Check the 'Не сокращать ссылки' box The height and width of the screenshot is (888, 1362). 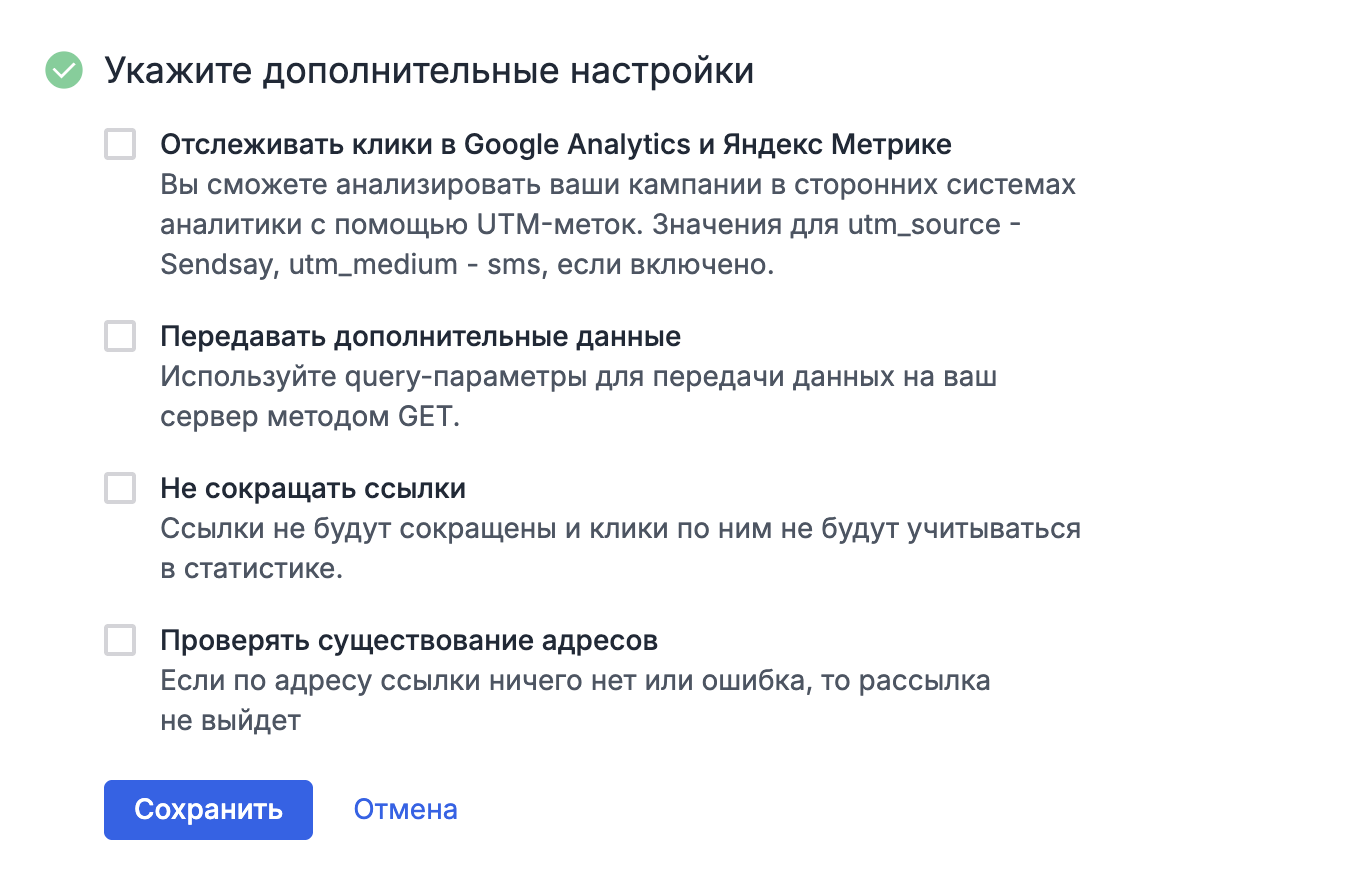pyautogui.click(x=120, y=489)
